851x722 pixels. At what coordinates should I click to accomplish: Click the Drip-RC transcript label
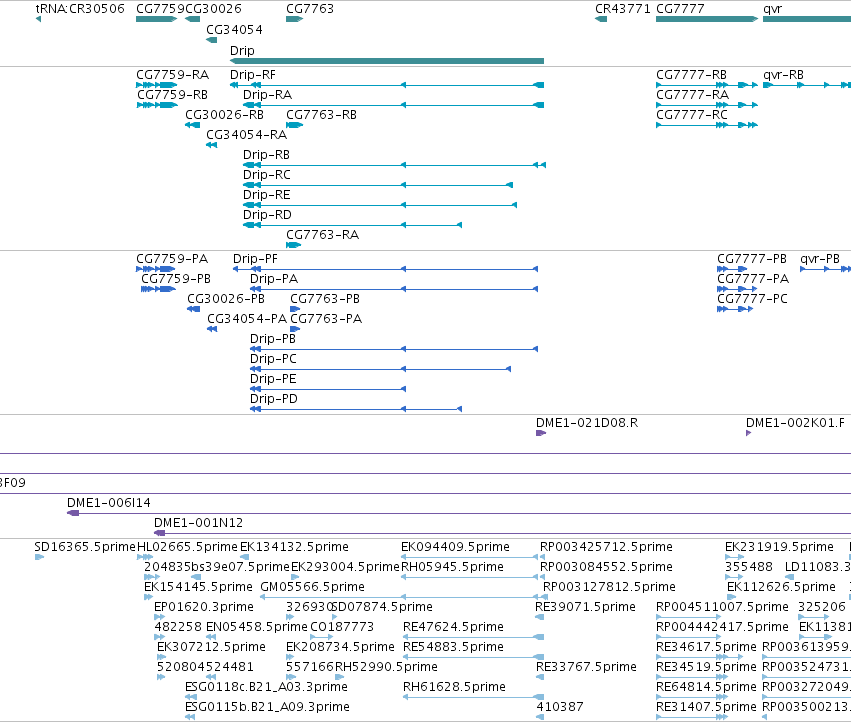point(266,175)
